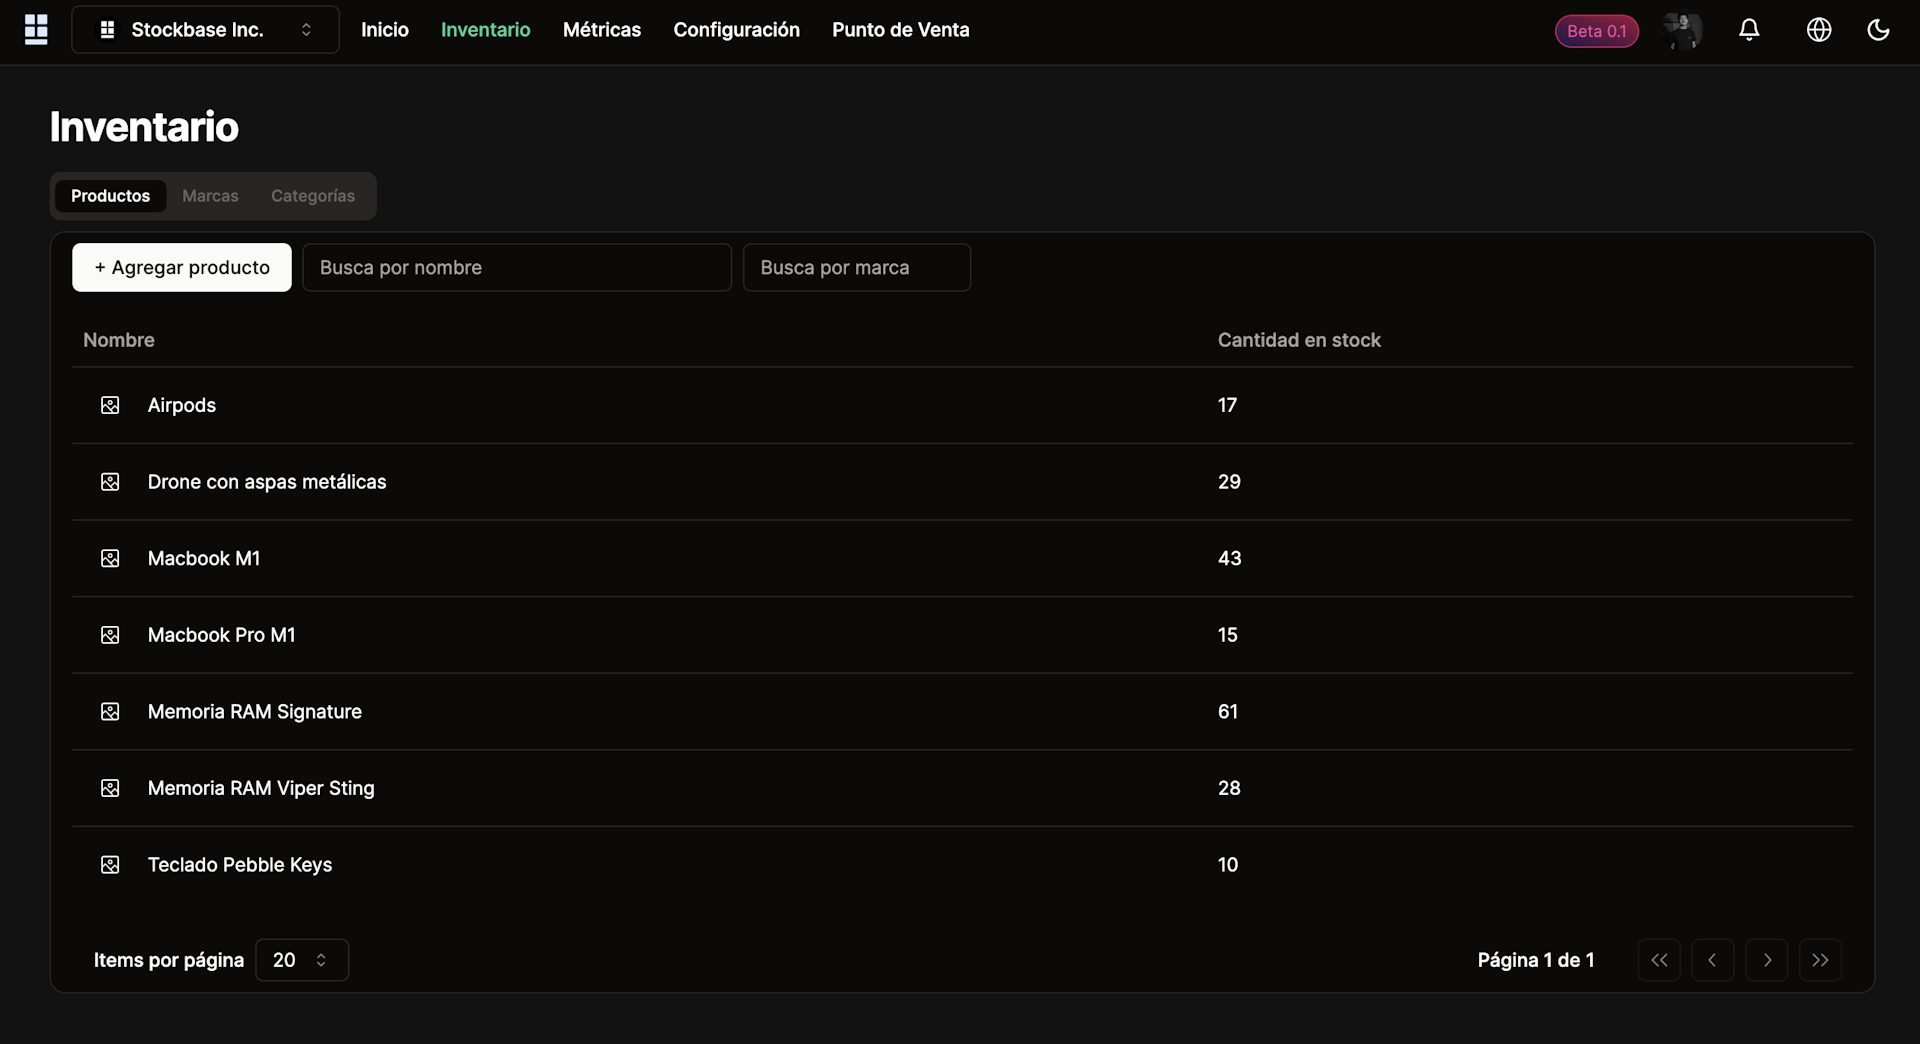
Task: Go to first page button
Action: [x=1659, y=960]
